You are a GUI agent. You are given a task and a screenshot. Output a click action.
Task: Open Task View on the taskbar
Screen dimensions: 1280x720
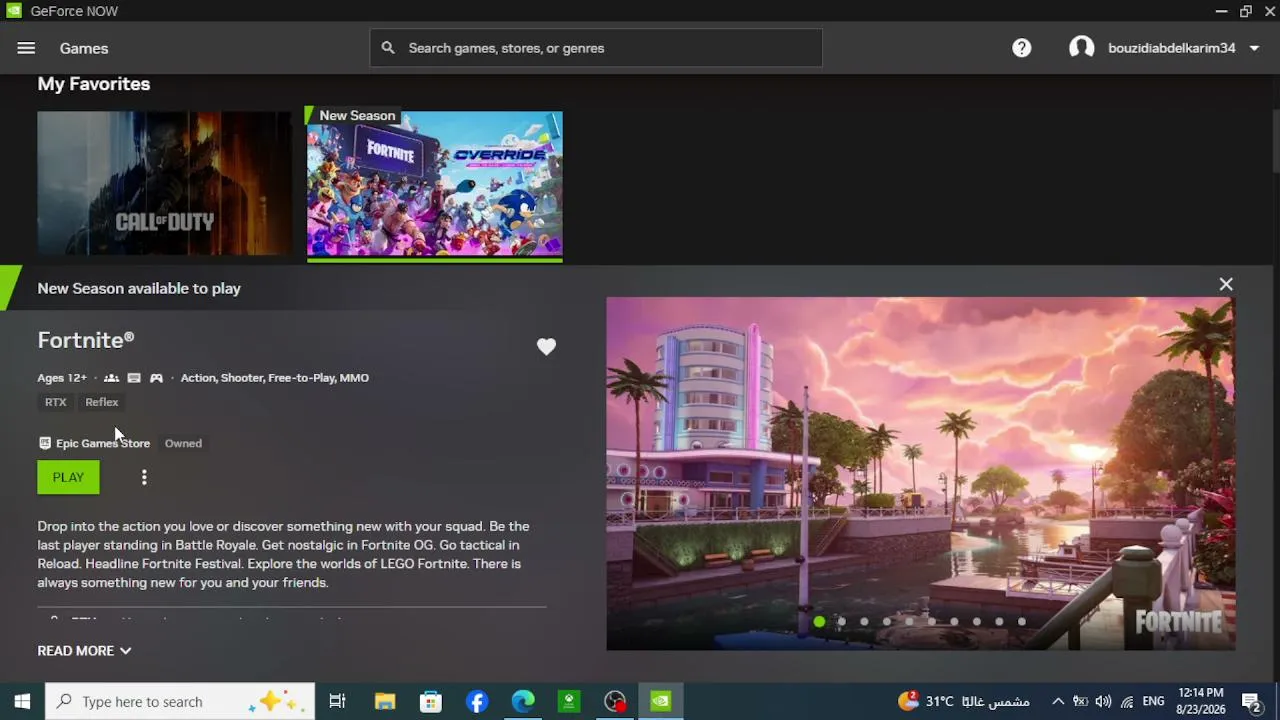[337, 701]
